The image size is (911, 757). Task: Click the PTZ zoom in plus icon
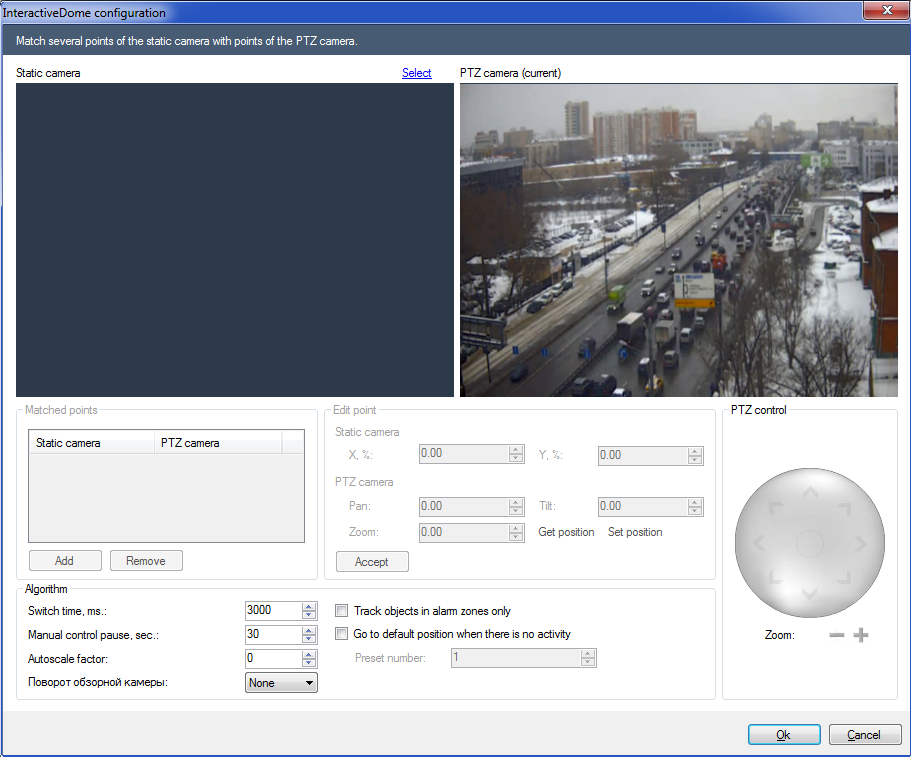[x=861, y=635]
